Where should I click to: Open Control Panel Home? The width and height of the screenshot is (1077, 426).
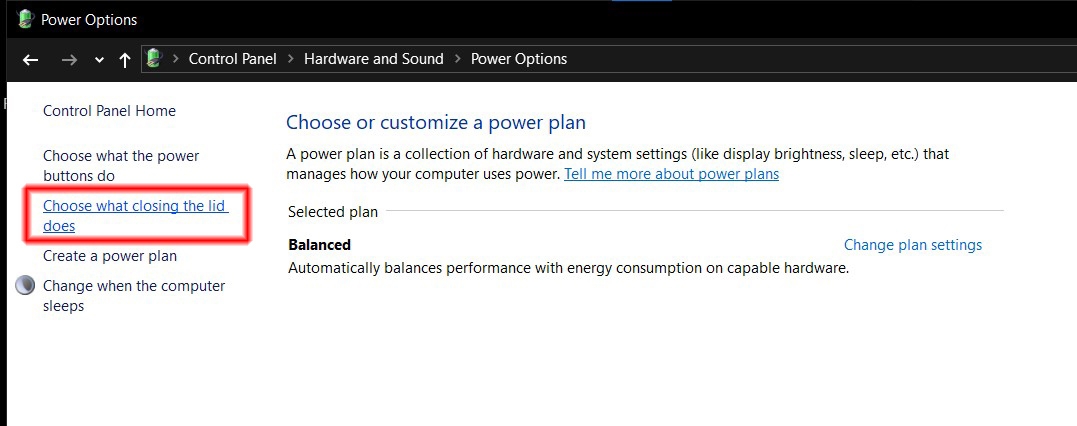pos(109,111)
